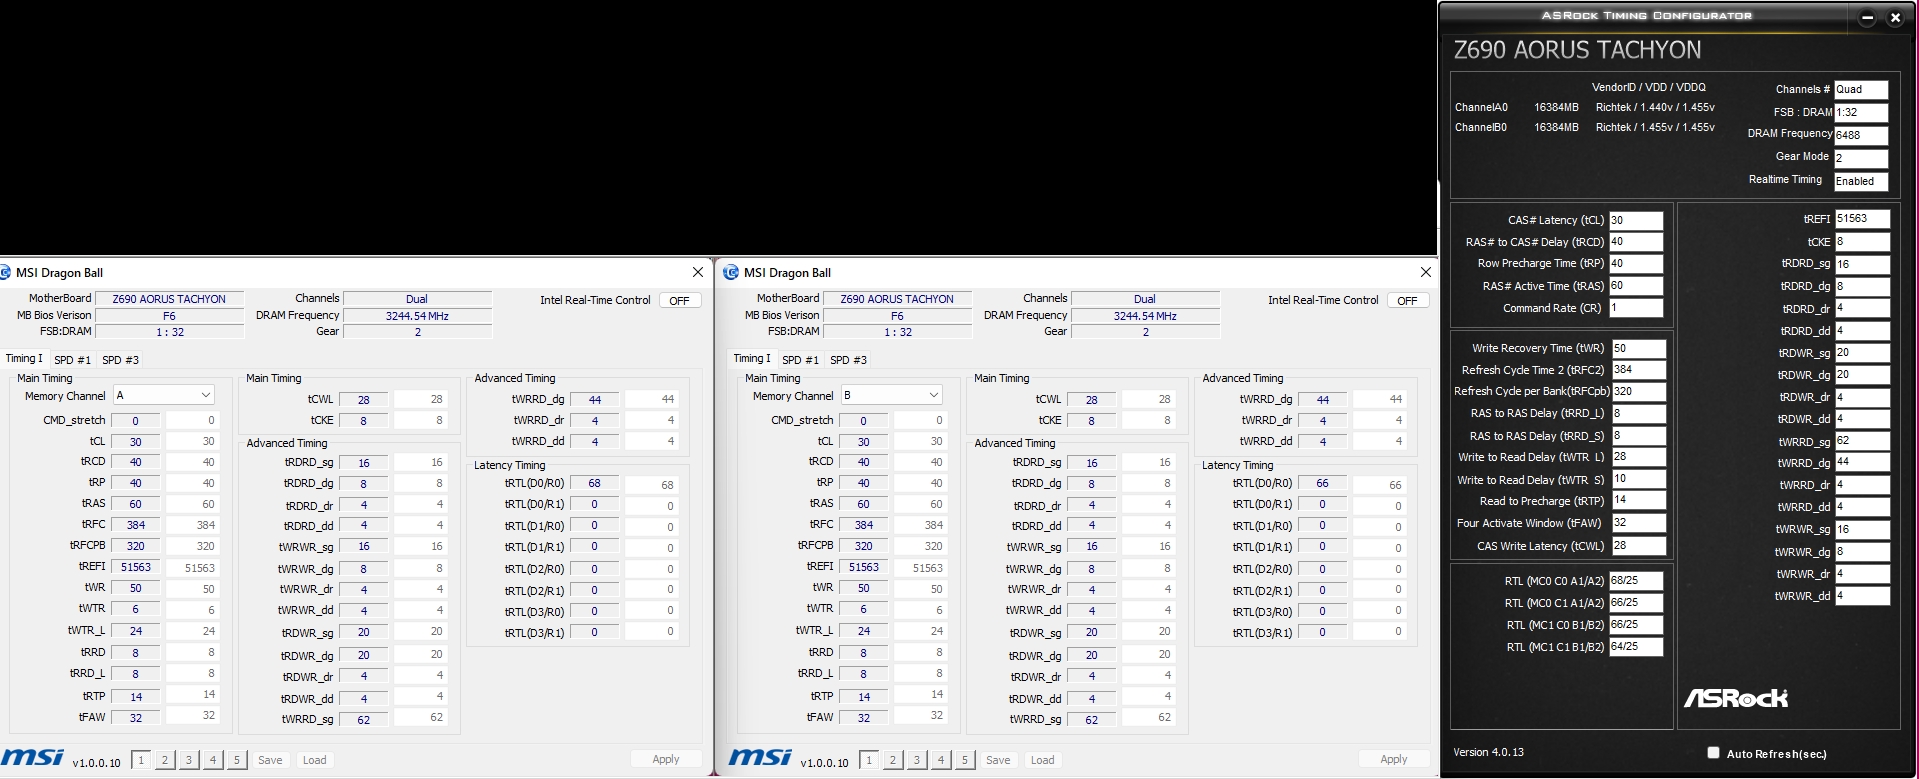Switch to SPD #1 tab in Channel A window
The image size is (1919, 779).
[72, 360]
